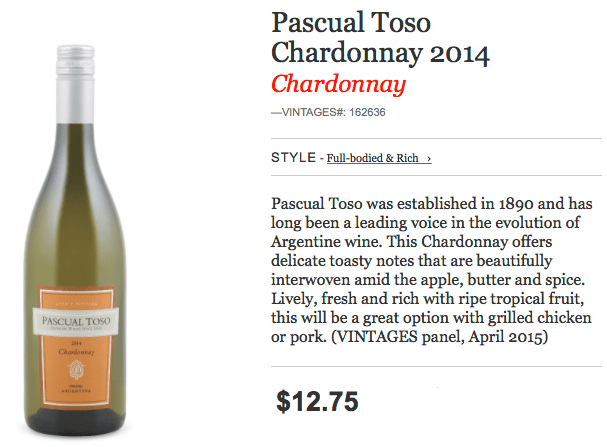Click the red Chardonnay varietal heading

(338, 84)
